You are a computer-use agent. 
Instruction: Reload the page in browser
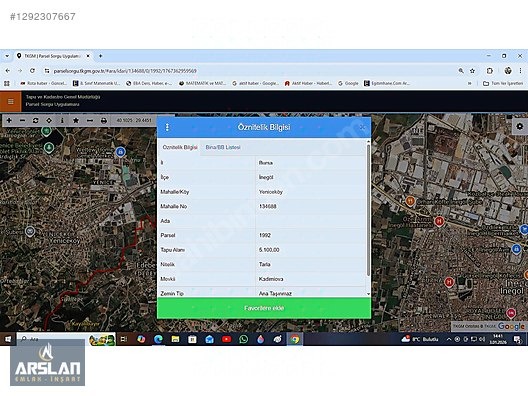[32, 71]
